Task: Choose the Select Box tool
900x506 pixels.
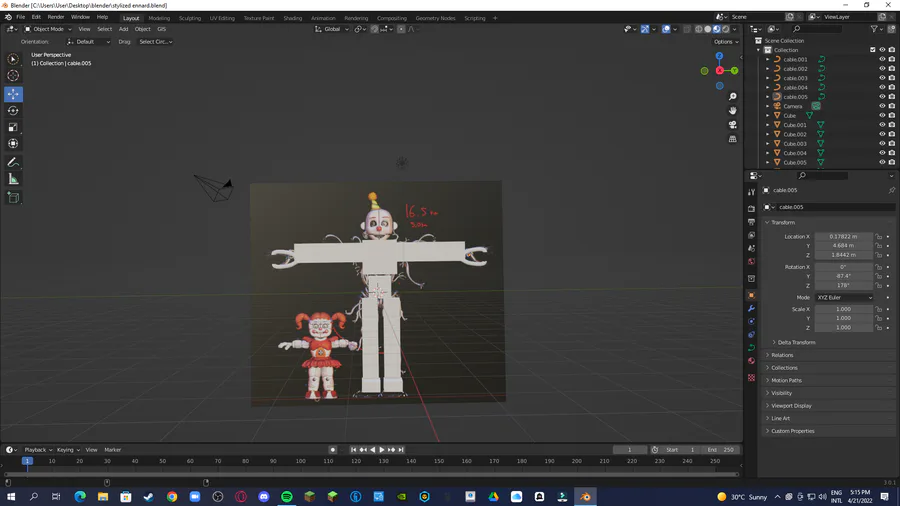Action: point(13,59)
